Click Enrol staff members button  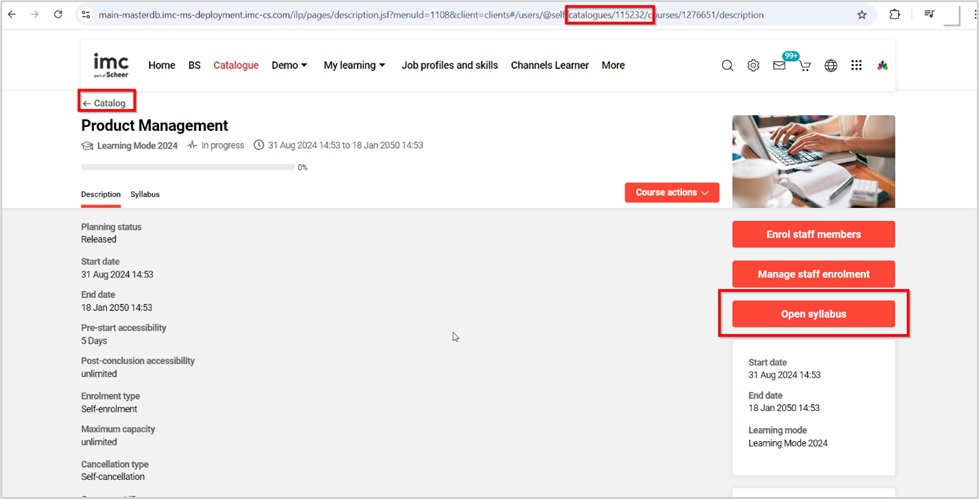coord(813,234)
